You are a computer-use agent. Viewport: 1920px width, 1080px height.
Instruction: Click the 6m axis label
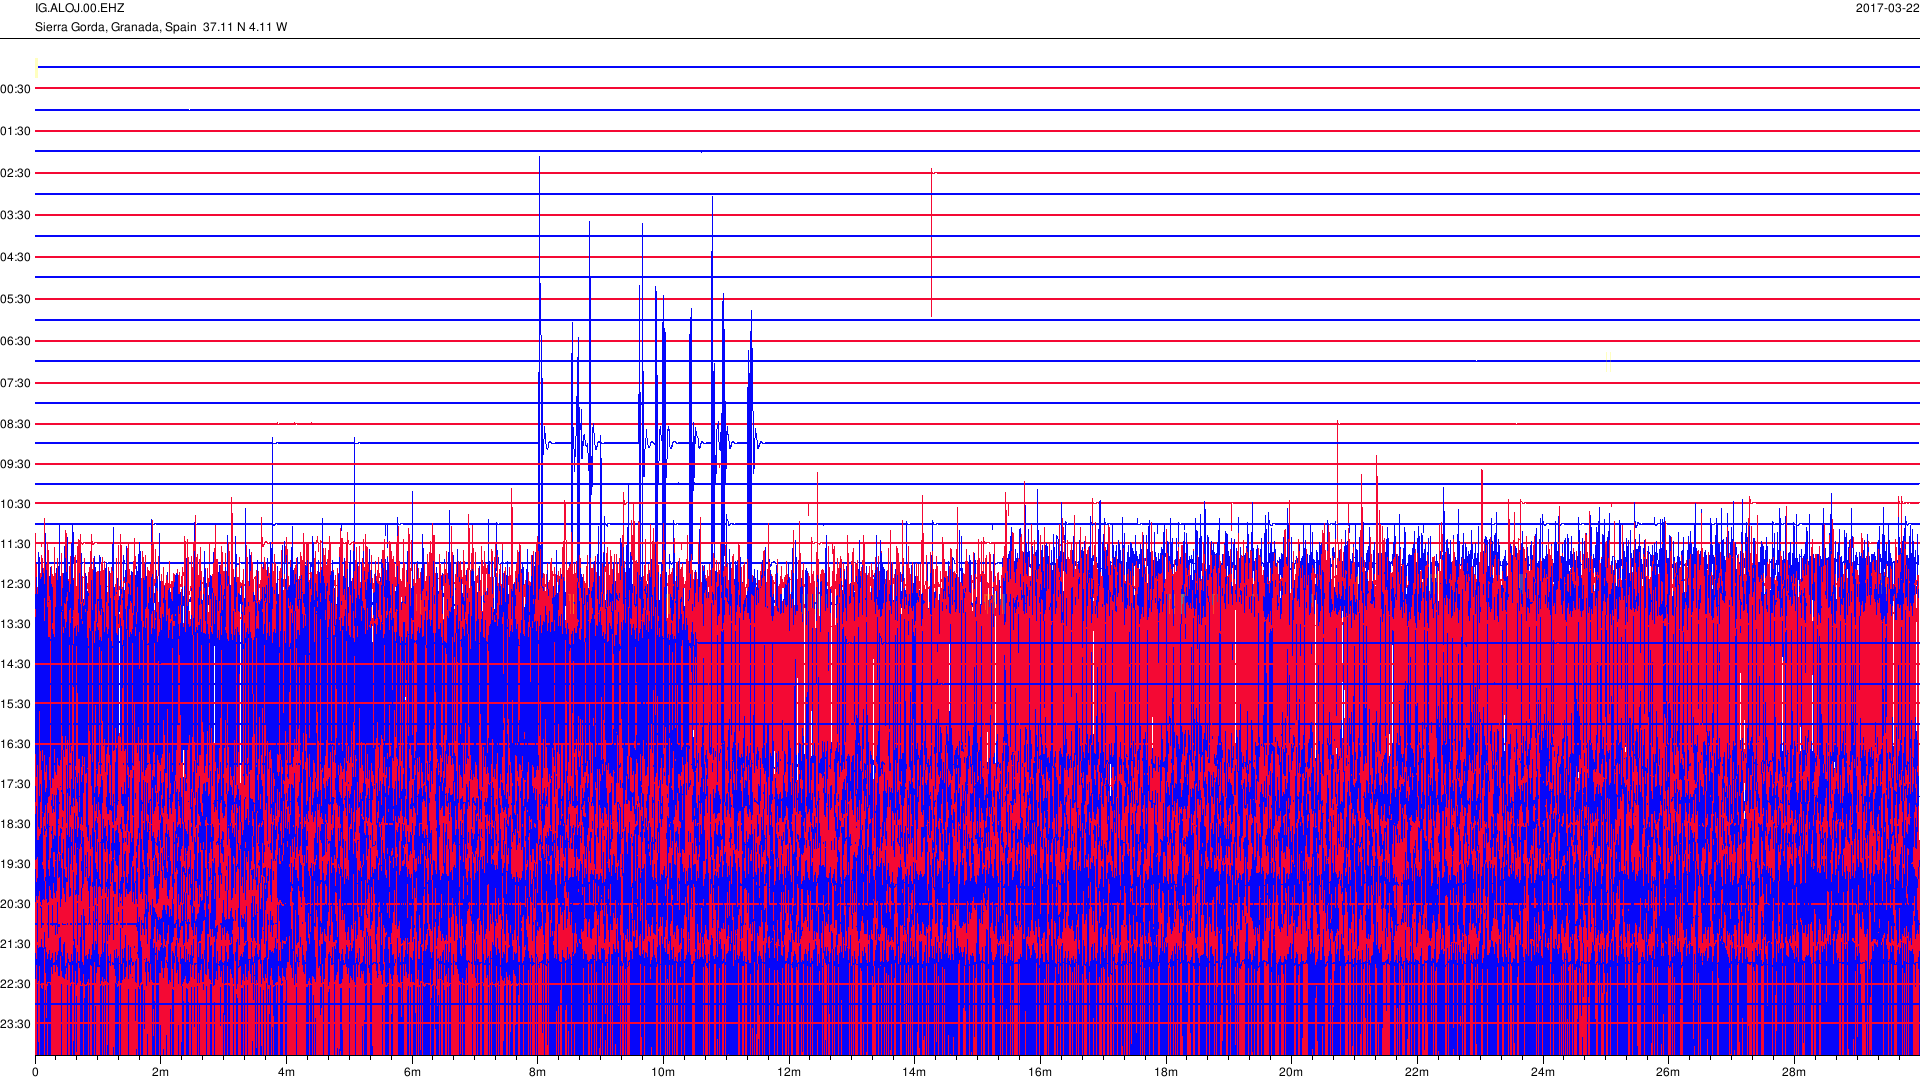pos(412,1072)
